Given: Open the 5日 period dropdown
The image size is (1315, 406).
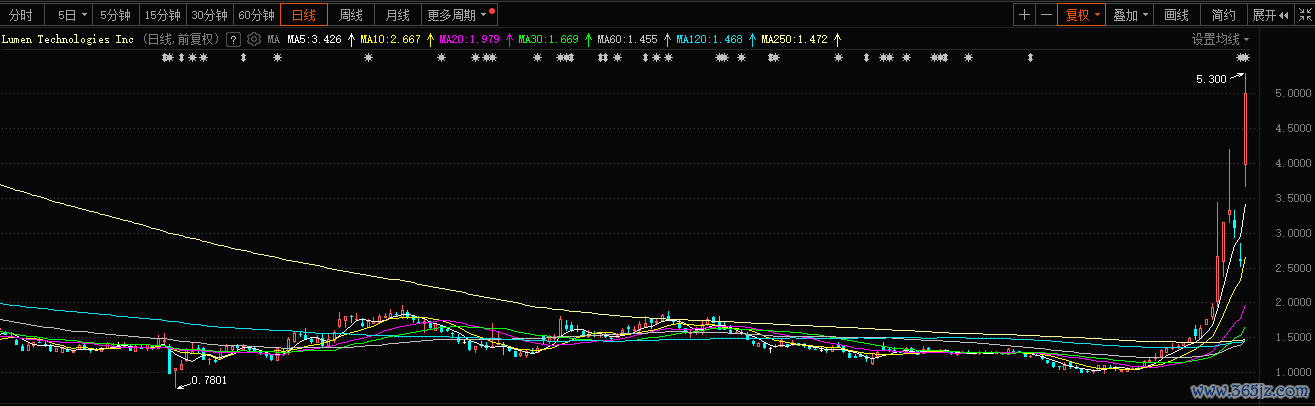Looking at the screenshot, I should [73, 15].
